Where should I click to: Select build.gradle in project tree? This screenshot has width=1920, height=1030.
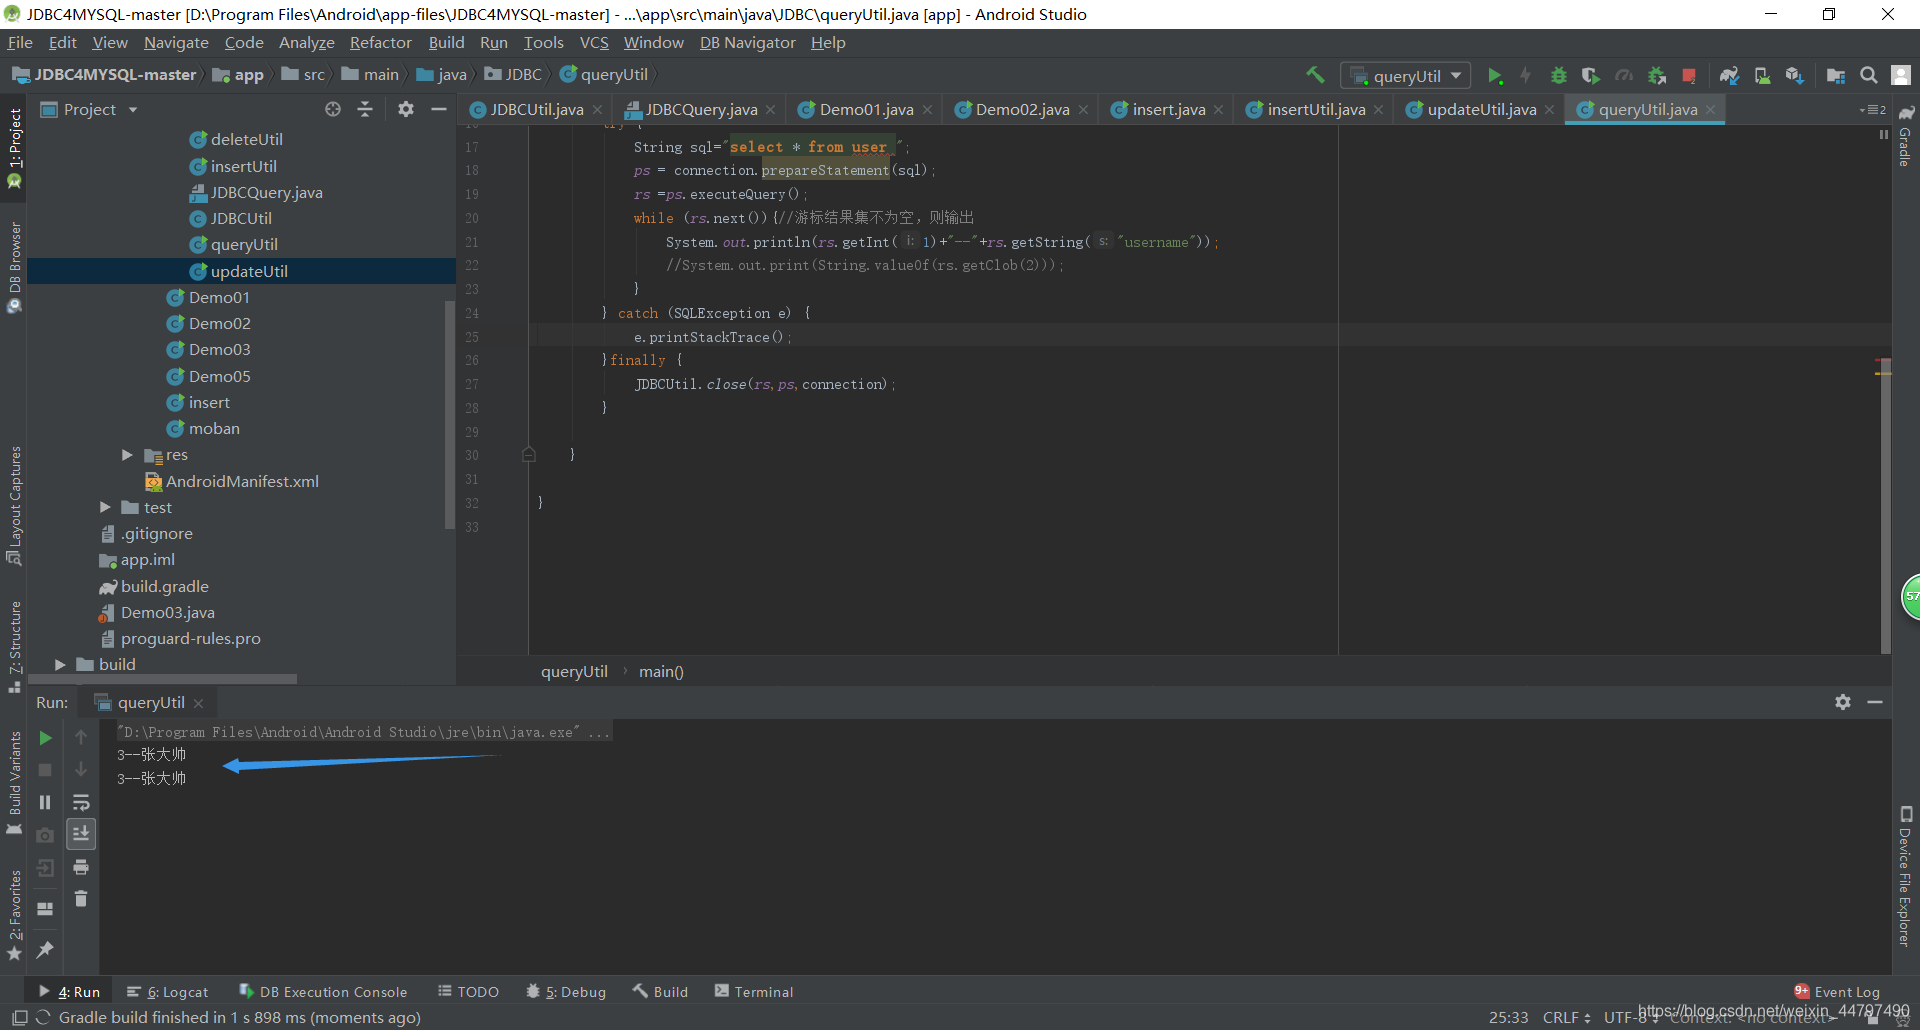(x=164, y=586)
